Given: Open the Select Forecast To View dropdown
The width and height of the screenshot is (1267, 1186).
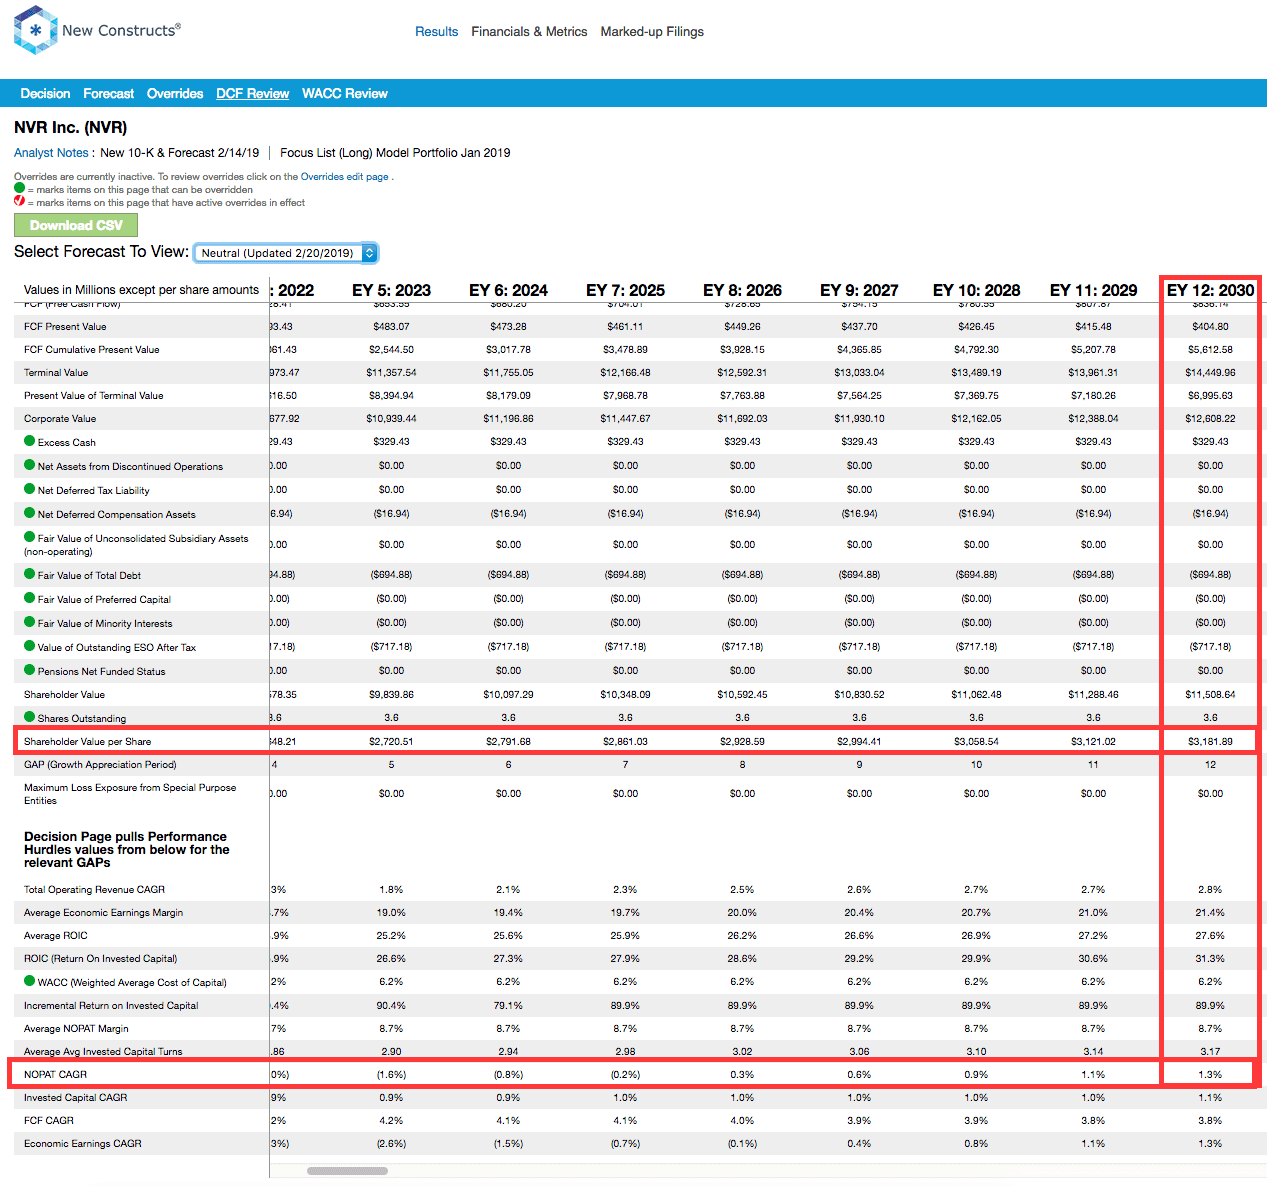Looking at the screenshot, I should tap(286, 253).
